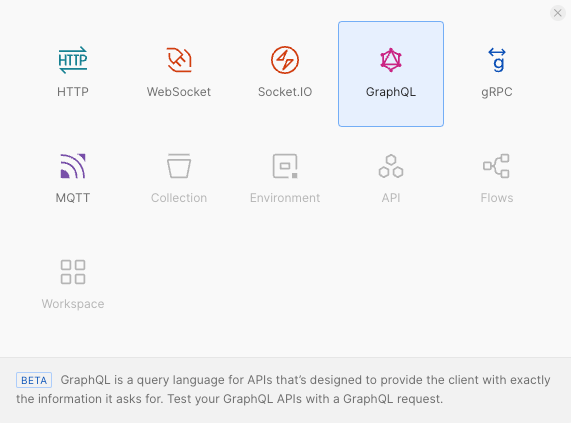Click the Workspace label text
The width and height of the screenshot is (571, 423).
coord(73,304)
